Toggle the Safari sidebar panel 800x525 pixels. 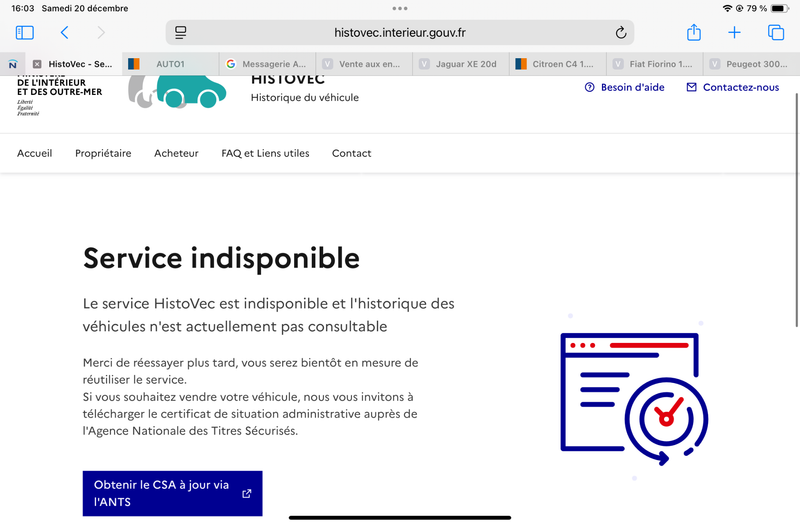click(x=25, y=33)
